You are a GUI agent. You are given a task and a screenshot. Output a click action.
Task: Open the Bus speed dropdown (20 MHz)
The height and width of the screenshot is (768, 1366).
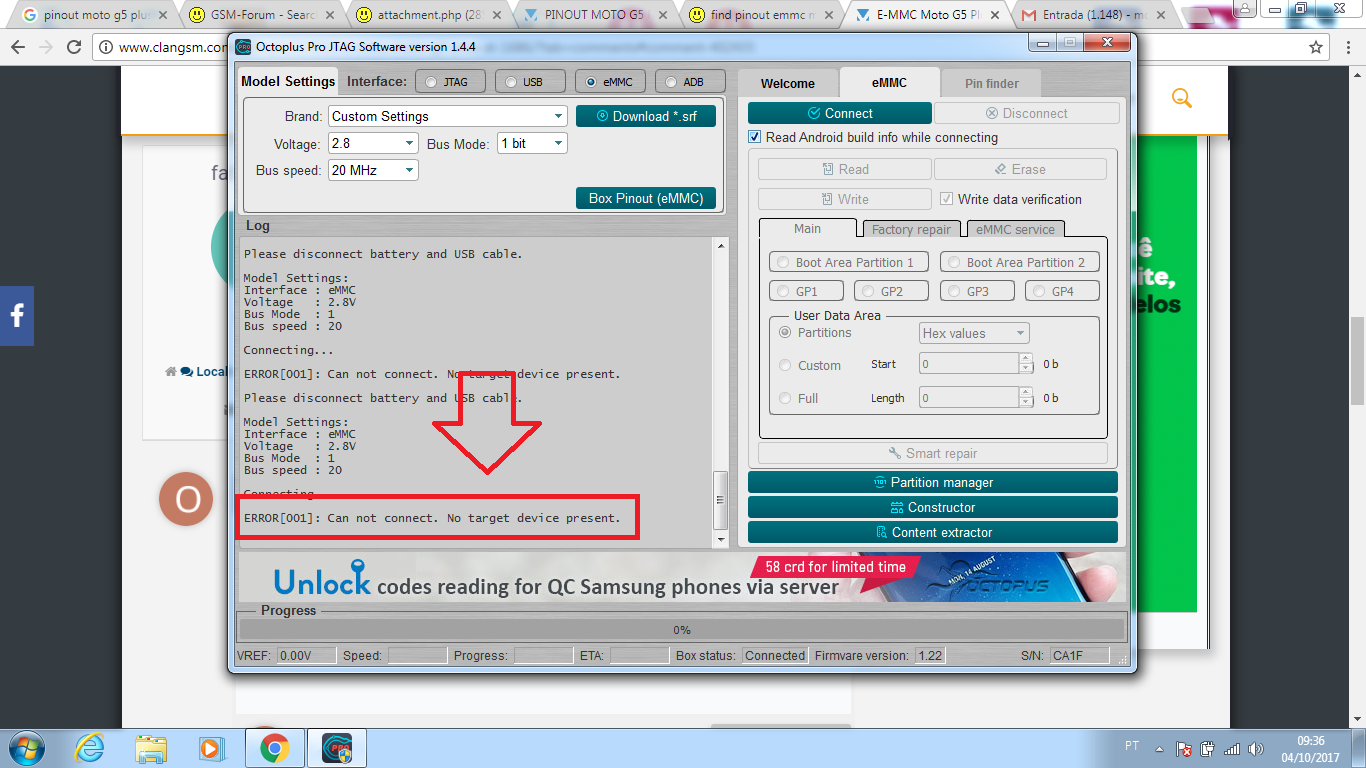point(373,170)
